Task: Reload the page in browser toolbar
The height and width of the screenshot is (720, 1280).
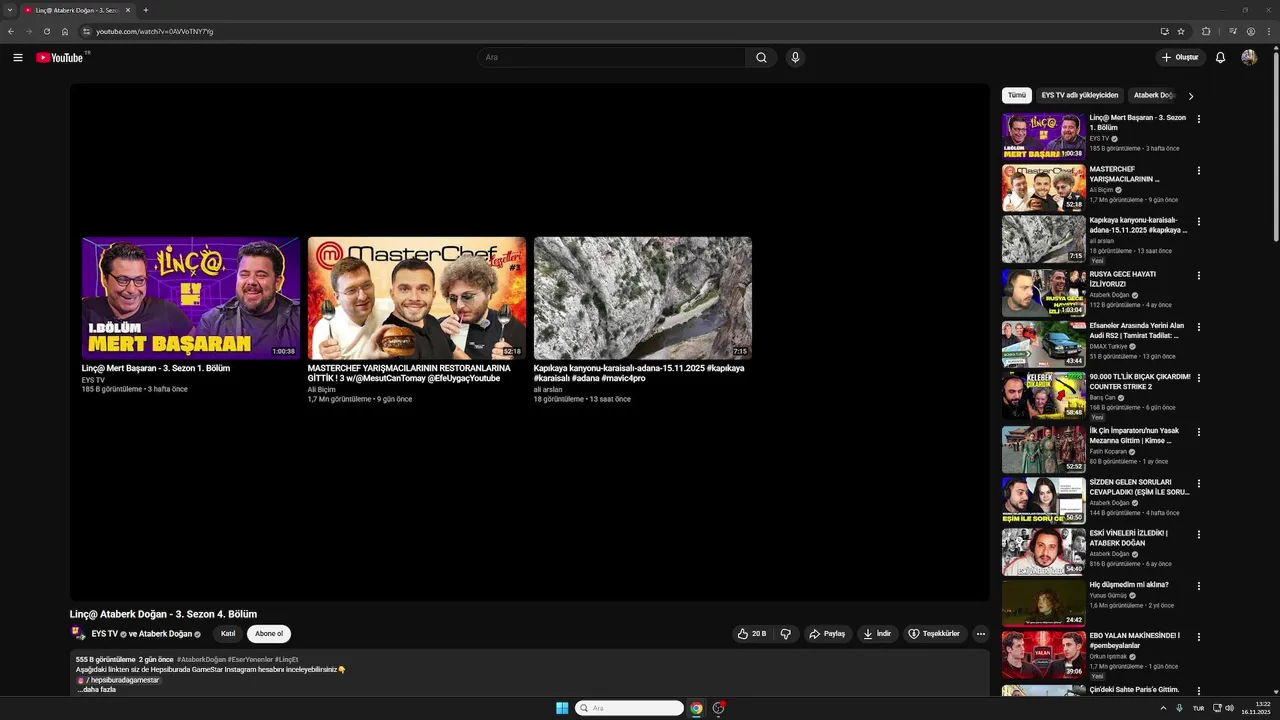Action: pos(46,31)
